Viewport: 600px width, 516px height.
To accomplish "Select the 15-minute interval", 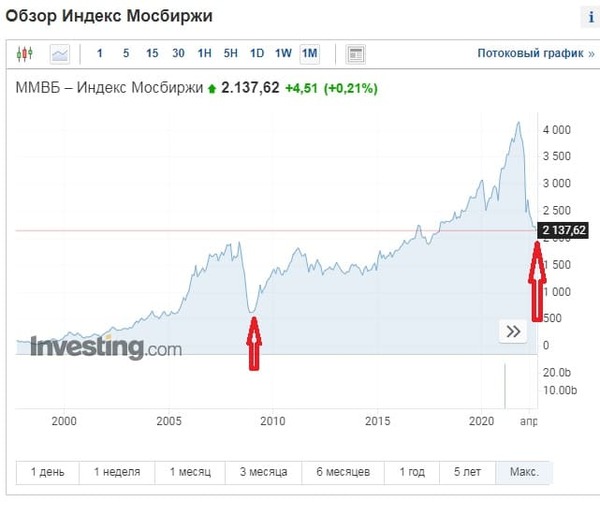I will pyautogui.click(x=151, y=53).
